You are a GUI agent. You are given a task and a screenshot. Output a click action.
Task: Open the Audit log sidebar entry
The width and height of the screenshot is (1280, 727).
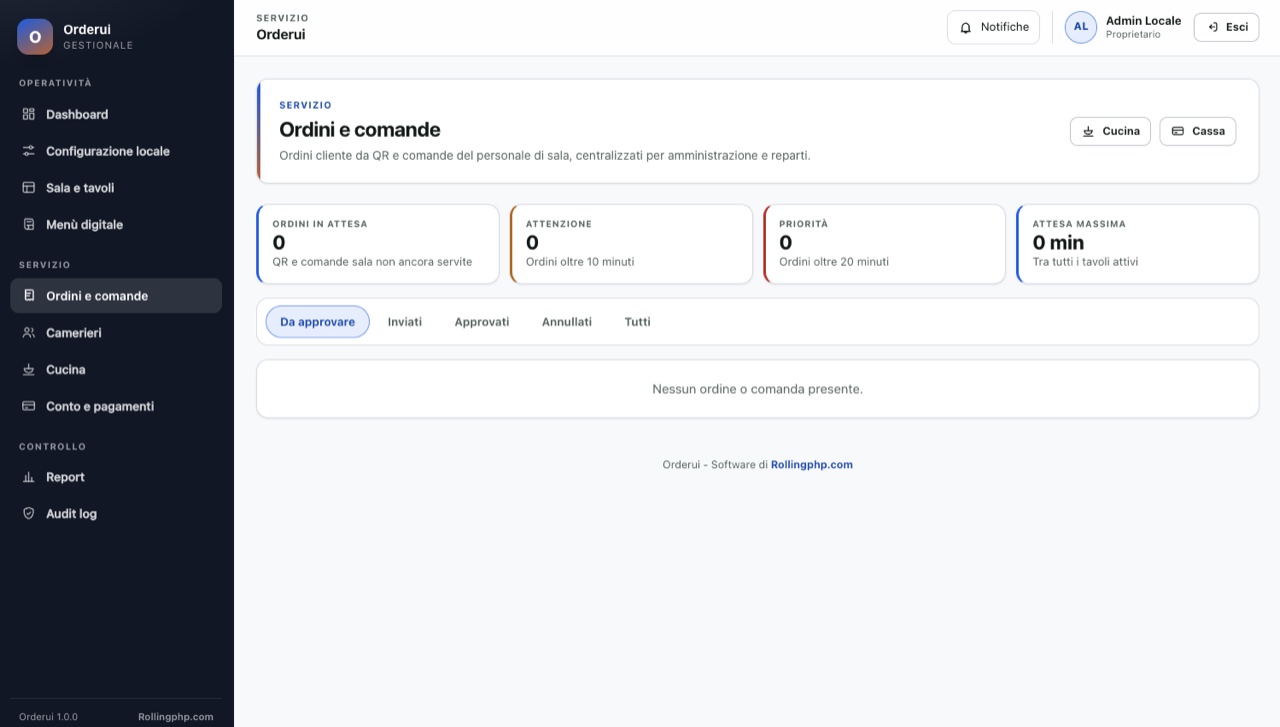click(x=116, y=514)
